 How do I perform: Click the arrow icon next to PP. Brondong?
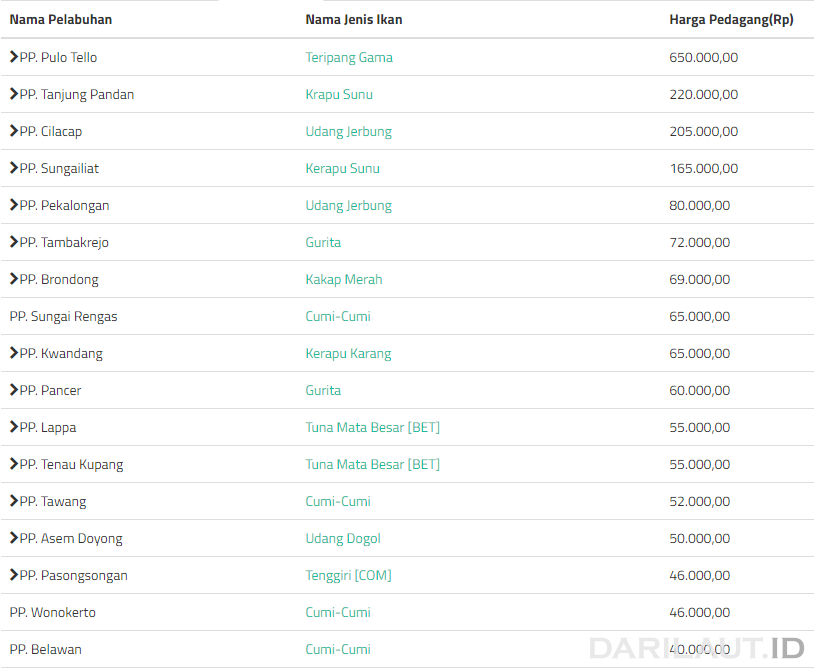[x=14, y=278]
